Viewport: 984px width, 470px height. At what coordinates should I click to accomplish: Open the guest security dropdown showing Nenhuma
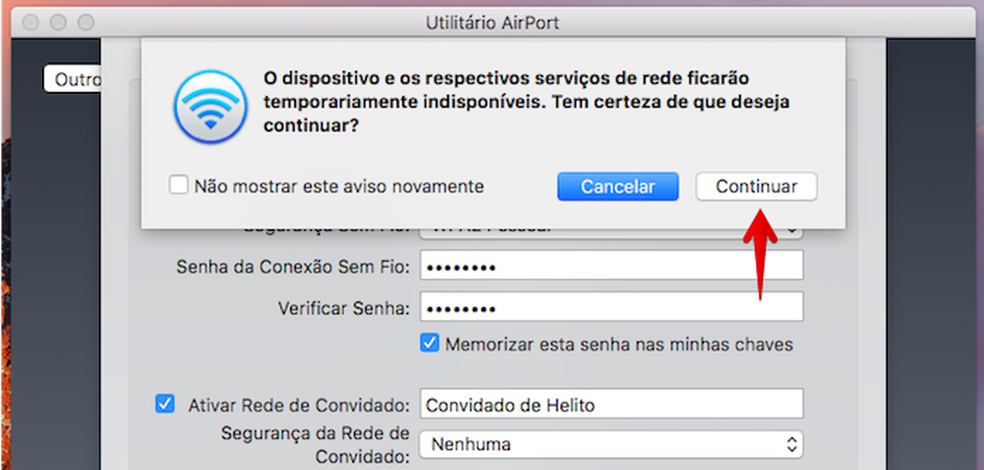(x=612, y=443)
